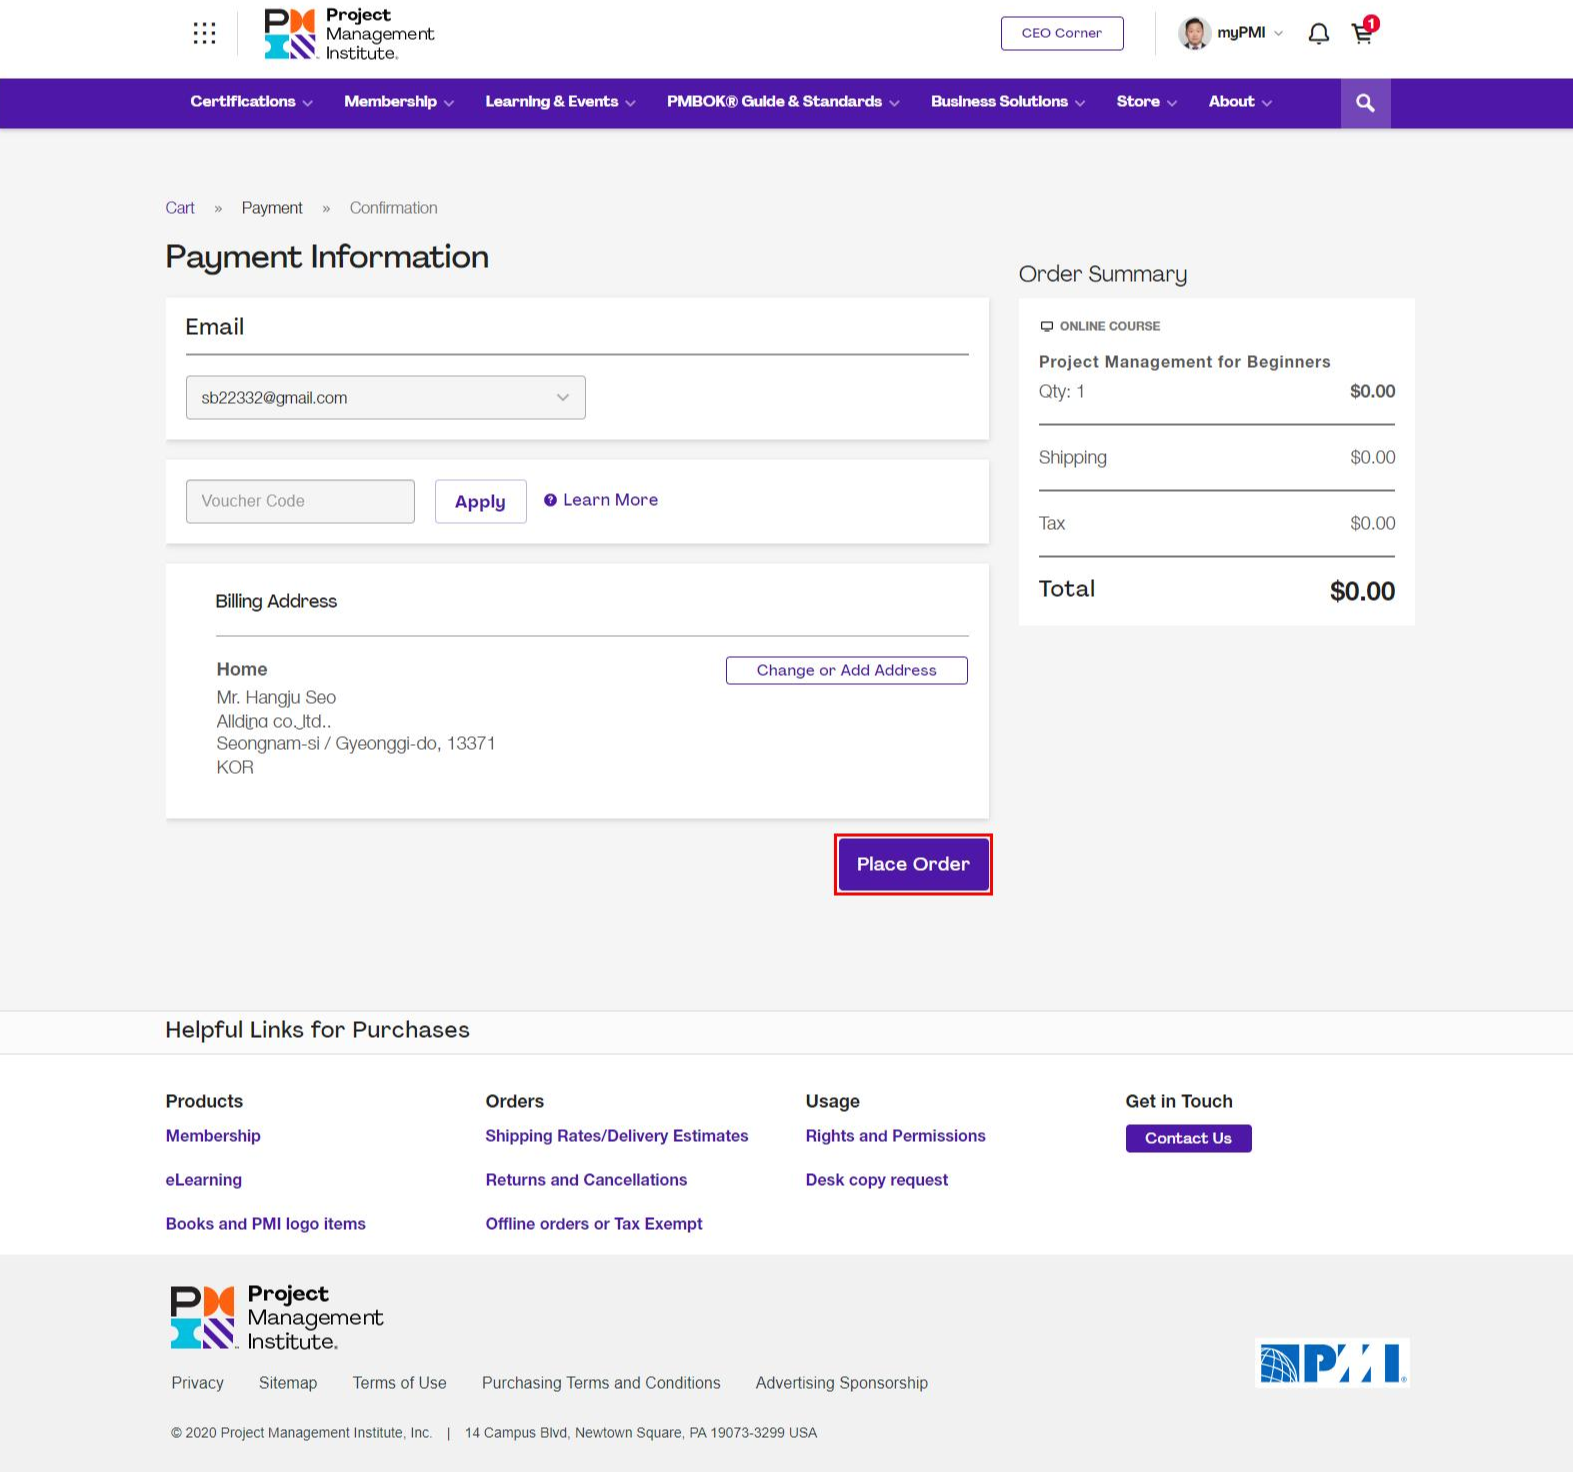The width and height of the screenshot is (1573, 1472).
Task: Expand the Certifications menu
Action: coord(251,102)
